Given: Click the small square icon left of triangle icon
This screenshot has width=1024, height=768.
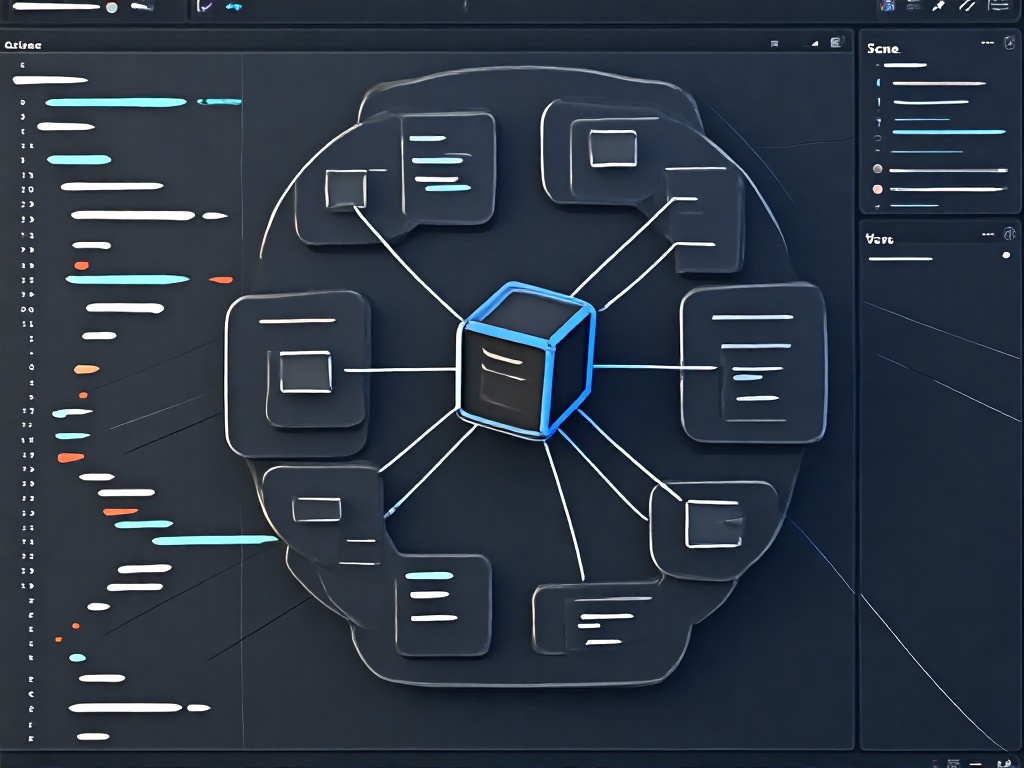Looking at the screenshot, I should [x=775, y=44].
